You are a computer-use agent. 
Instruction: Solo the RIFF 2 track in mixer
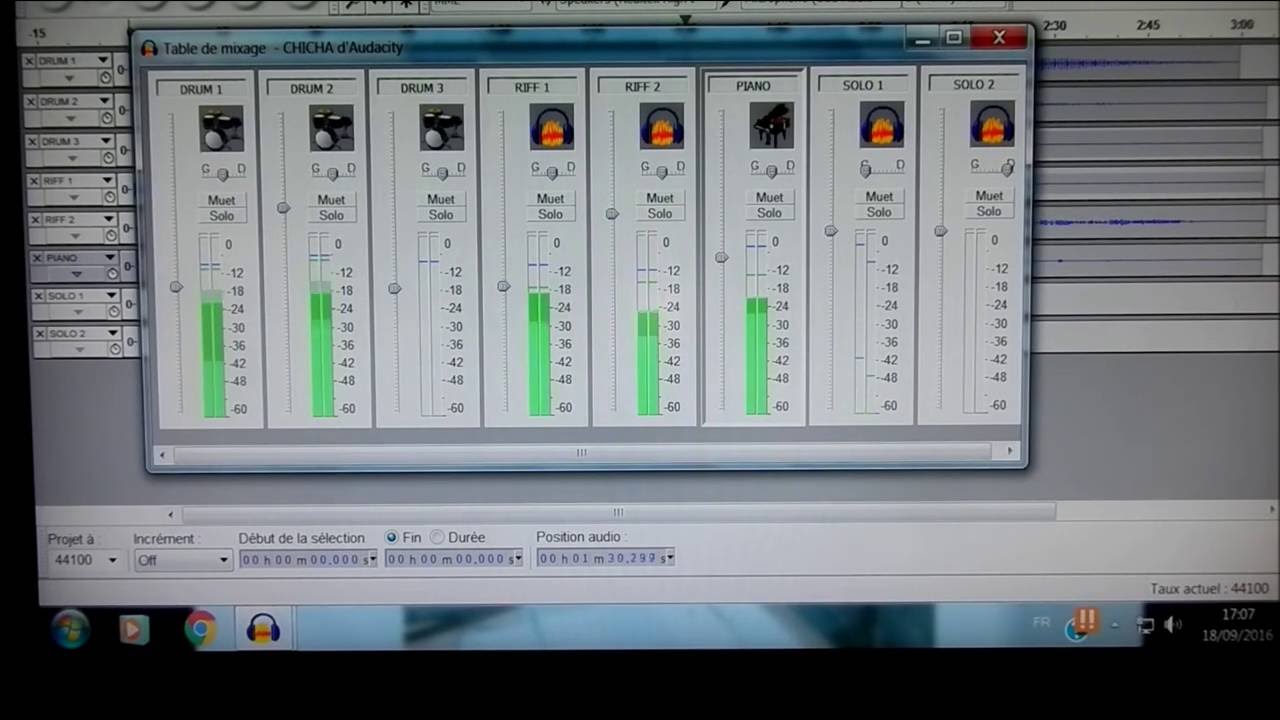(x=661, y=213)
